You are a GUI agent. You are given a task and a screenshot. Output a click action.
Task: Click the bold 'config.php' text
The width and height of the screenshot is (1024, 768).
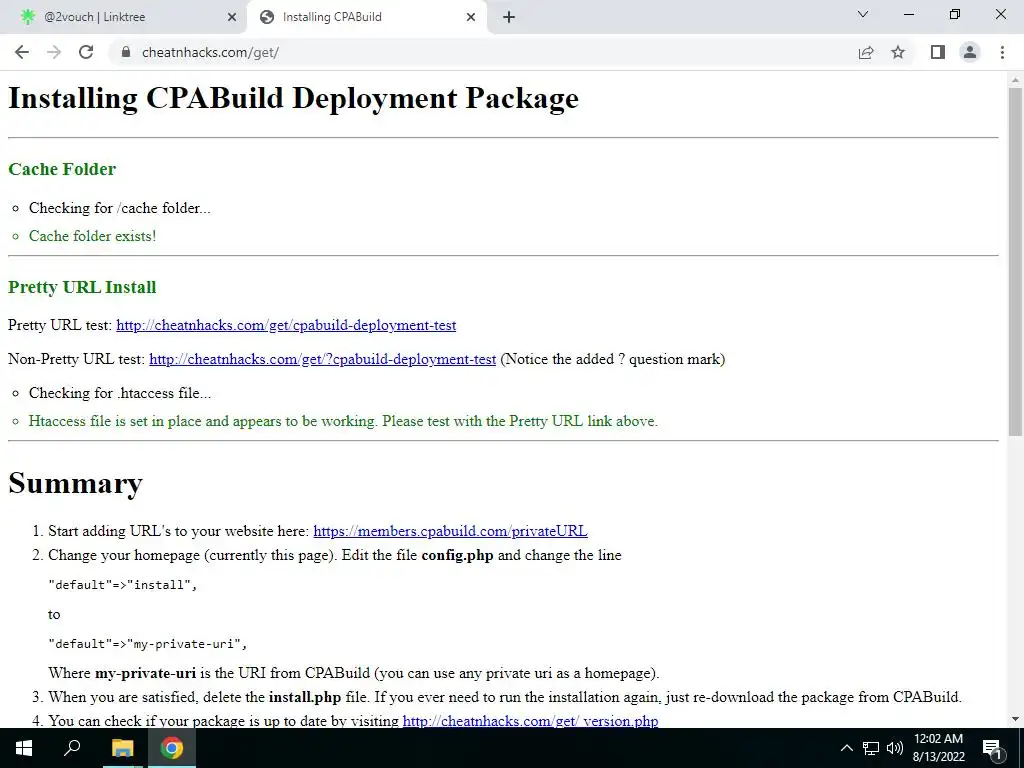[x=457, y=556]
